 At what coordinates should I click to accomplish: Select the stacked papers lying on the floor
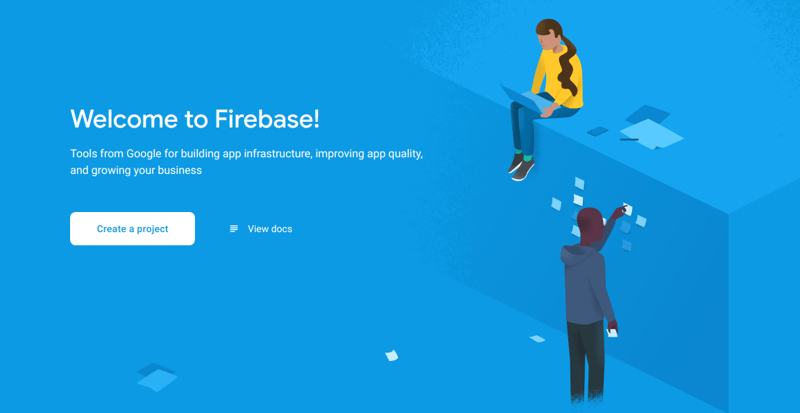(x=157, y=377)
